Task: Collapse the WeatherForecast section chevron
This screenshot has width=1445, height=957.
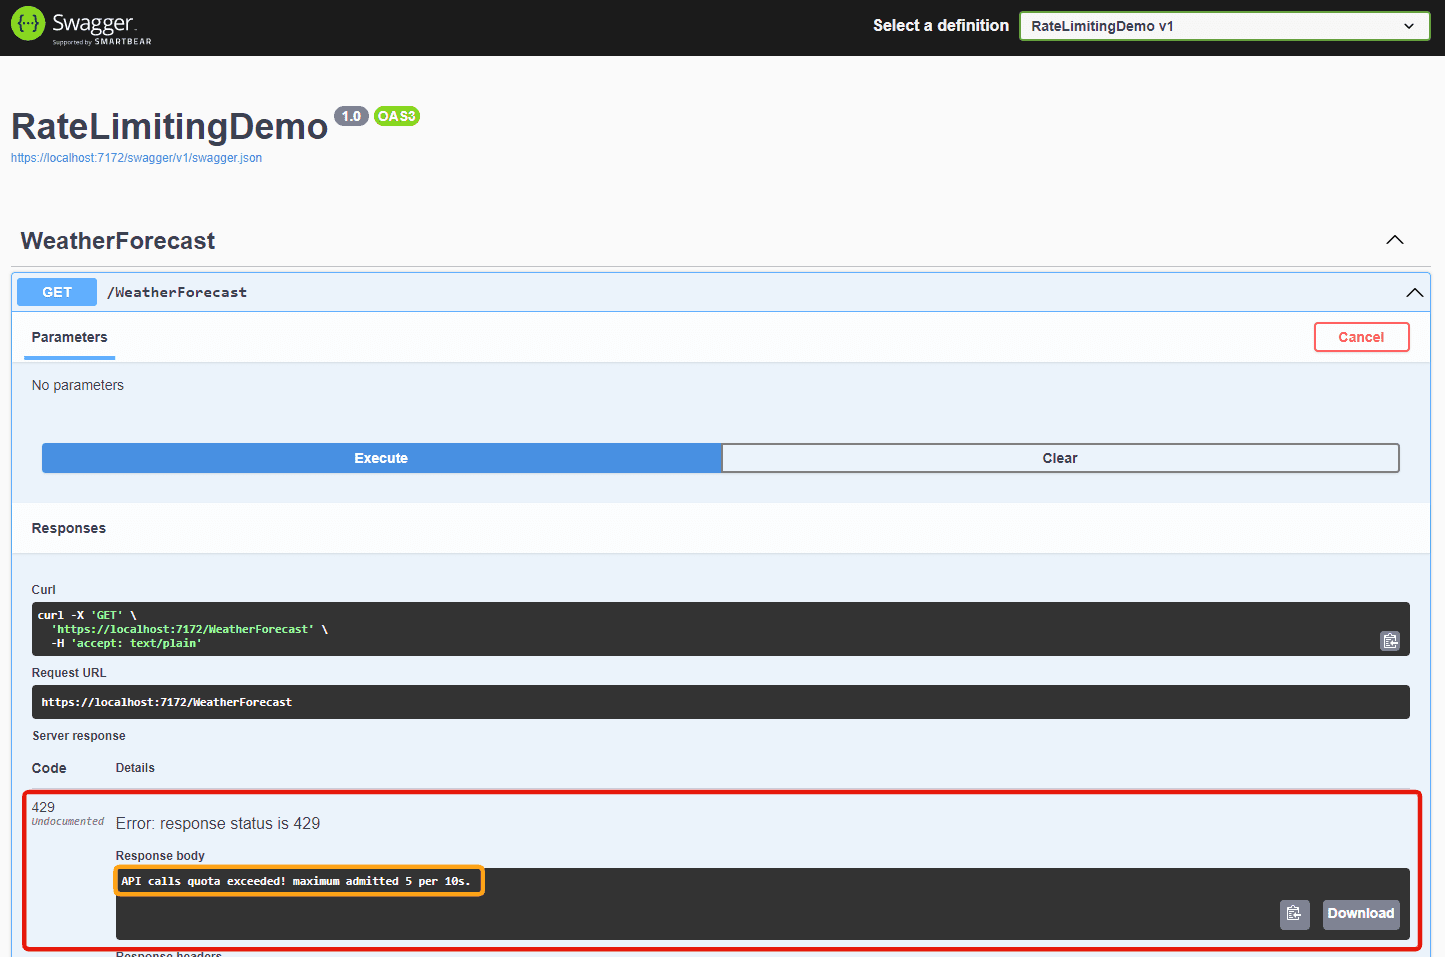Action: (1395, 240)
